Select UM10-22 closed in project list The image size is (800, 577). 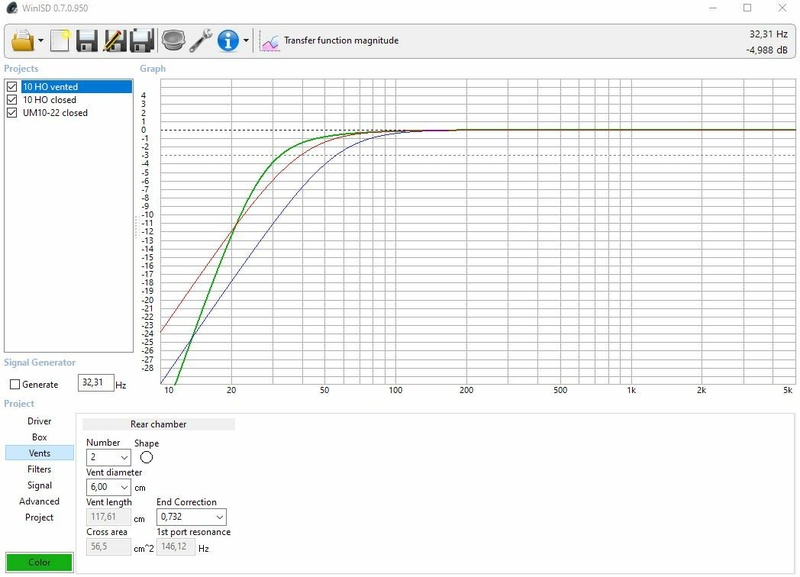pos(55,113)
